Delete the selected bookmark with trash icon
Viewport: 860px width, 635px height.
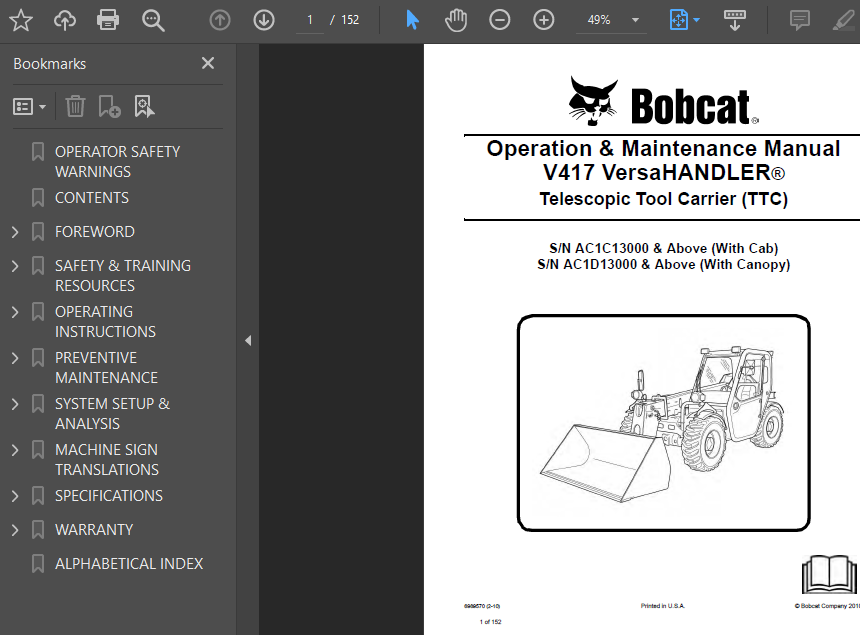coord(75,106)
